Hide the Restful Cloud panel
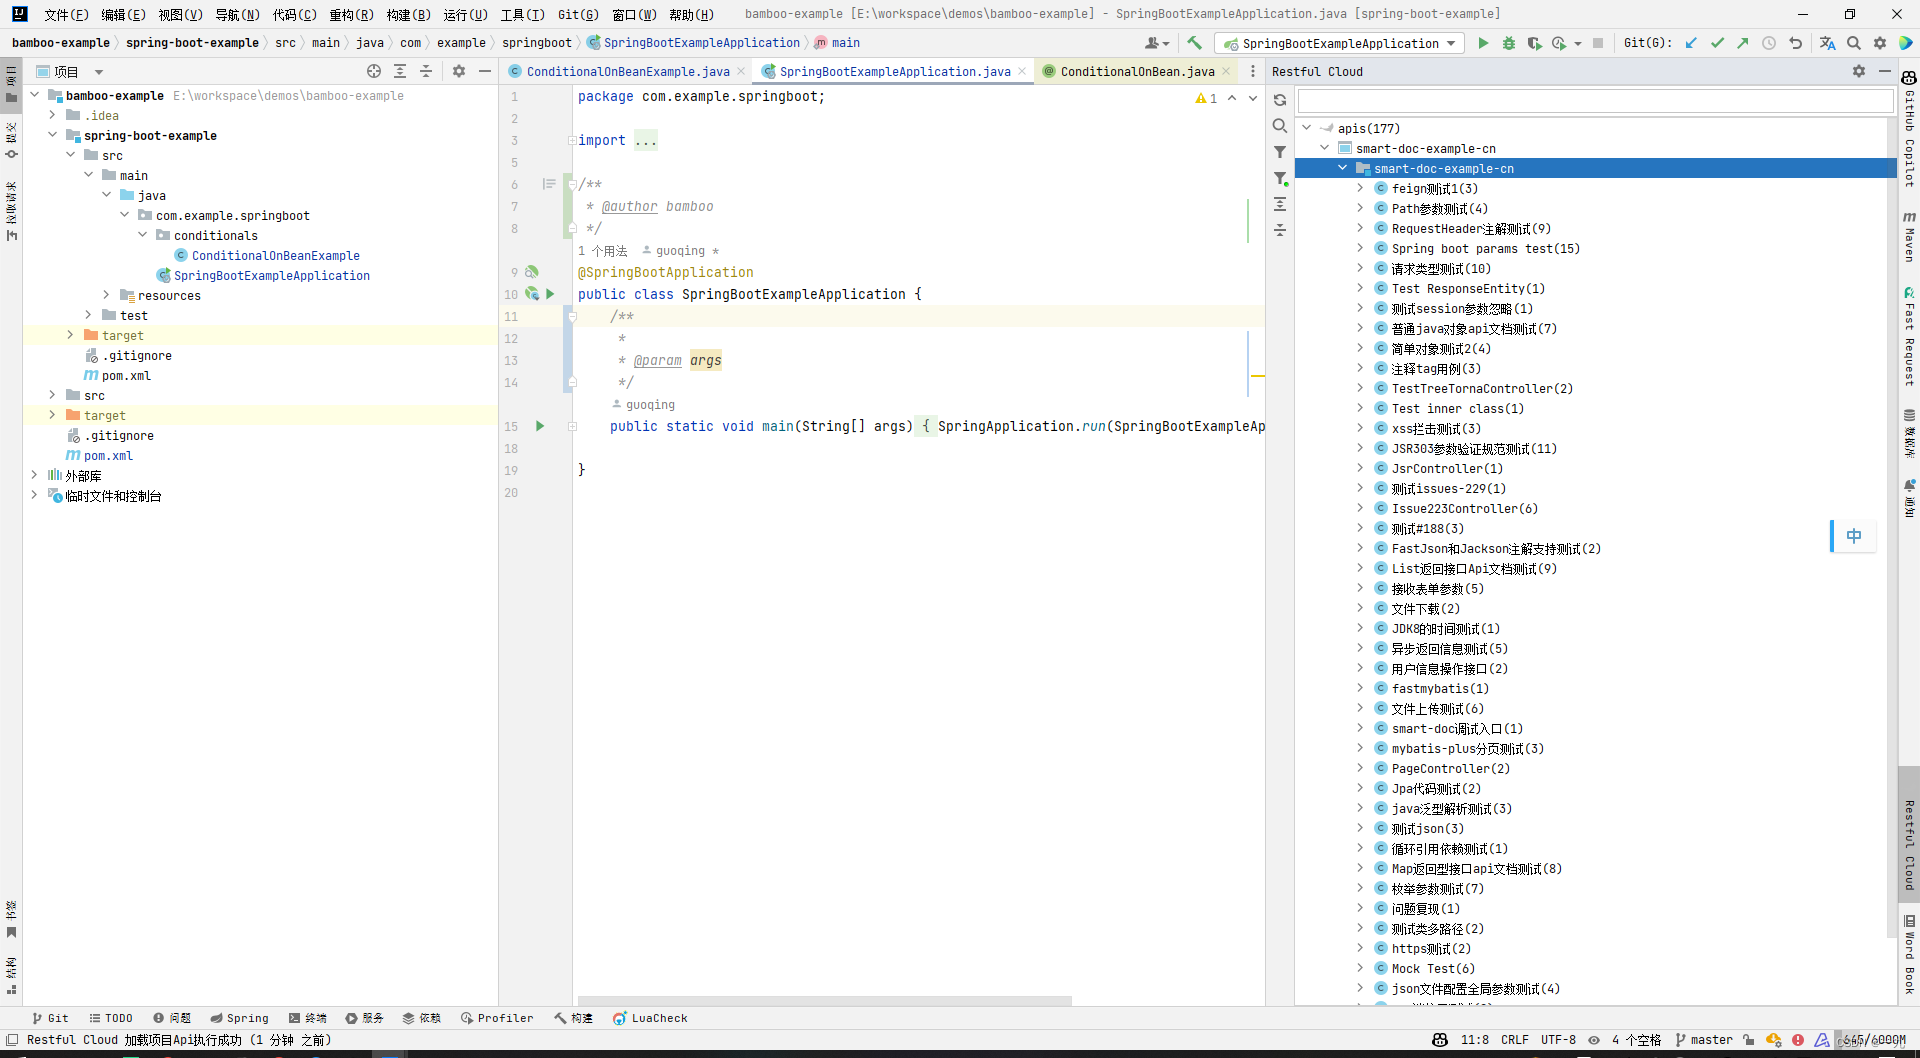Viewport: 1920px width, 1058px height. point(1885,71)
